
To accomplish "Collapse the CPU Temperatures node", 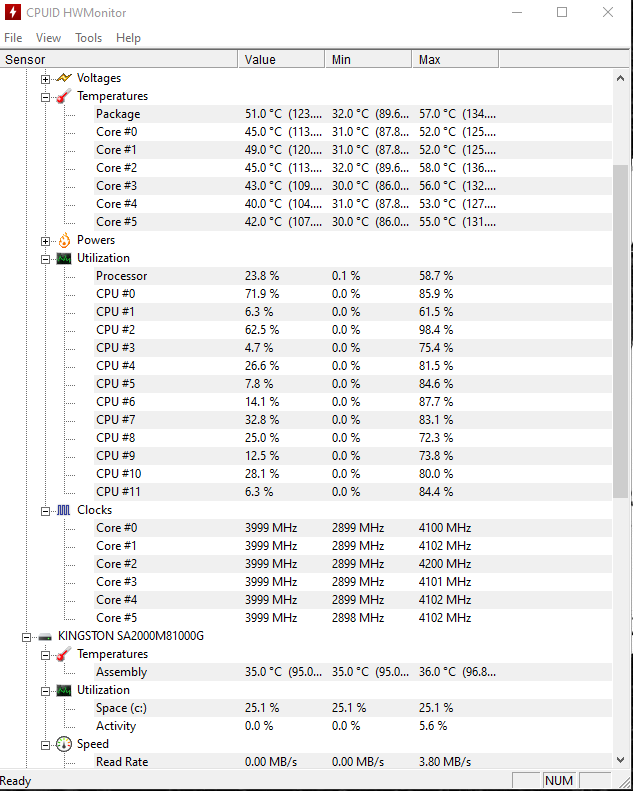I will coord(46,97).
